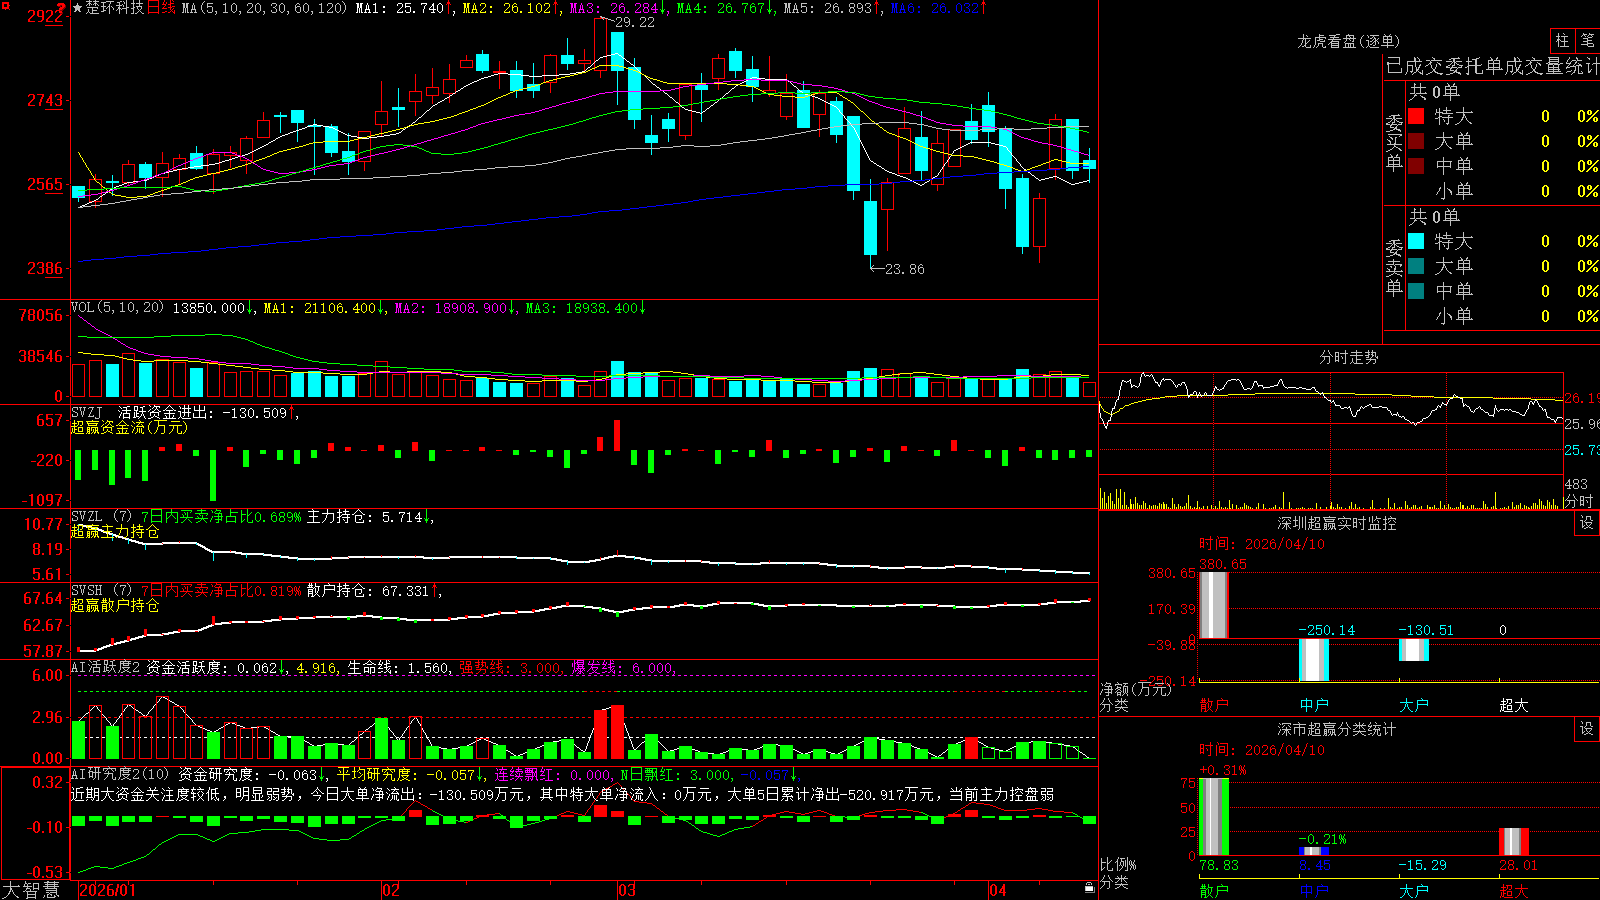The image size is (1600, 900).
Task: Open 设 settings for 深市超赢分类统计
Action: 1587,729
